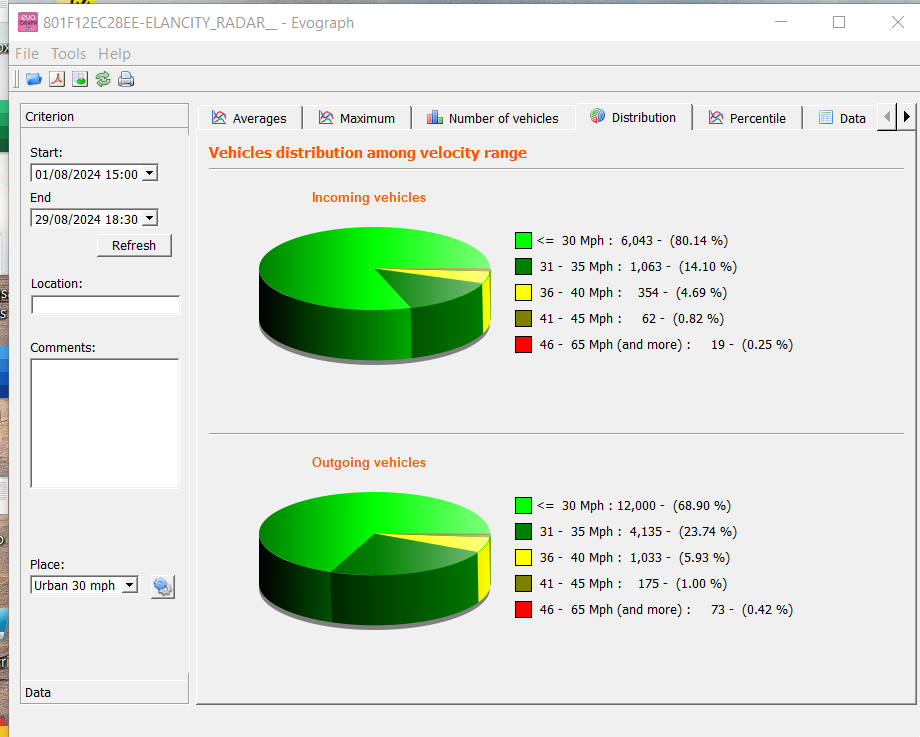Open the File menu
Viewport: 920px width, 737px height.
tap(27, 53)
